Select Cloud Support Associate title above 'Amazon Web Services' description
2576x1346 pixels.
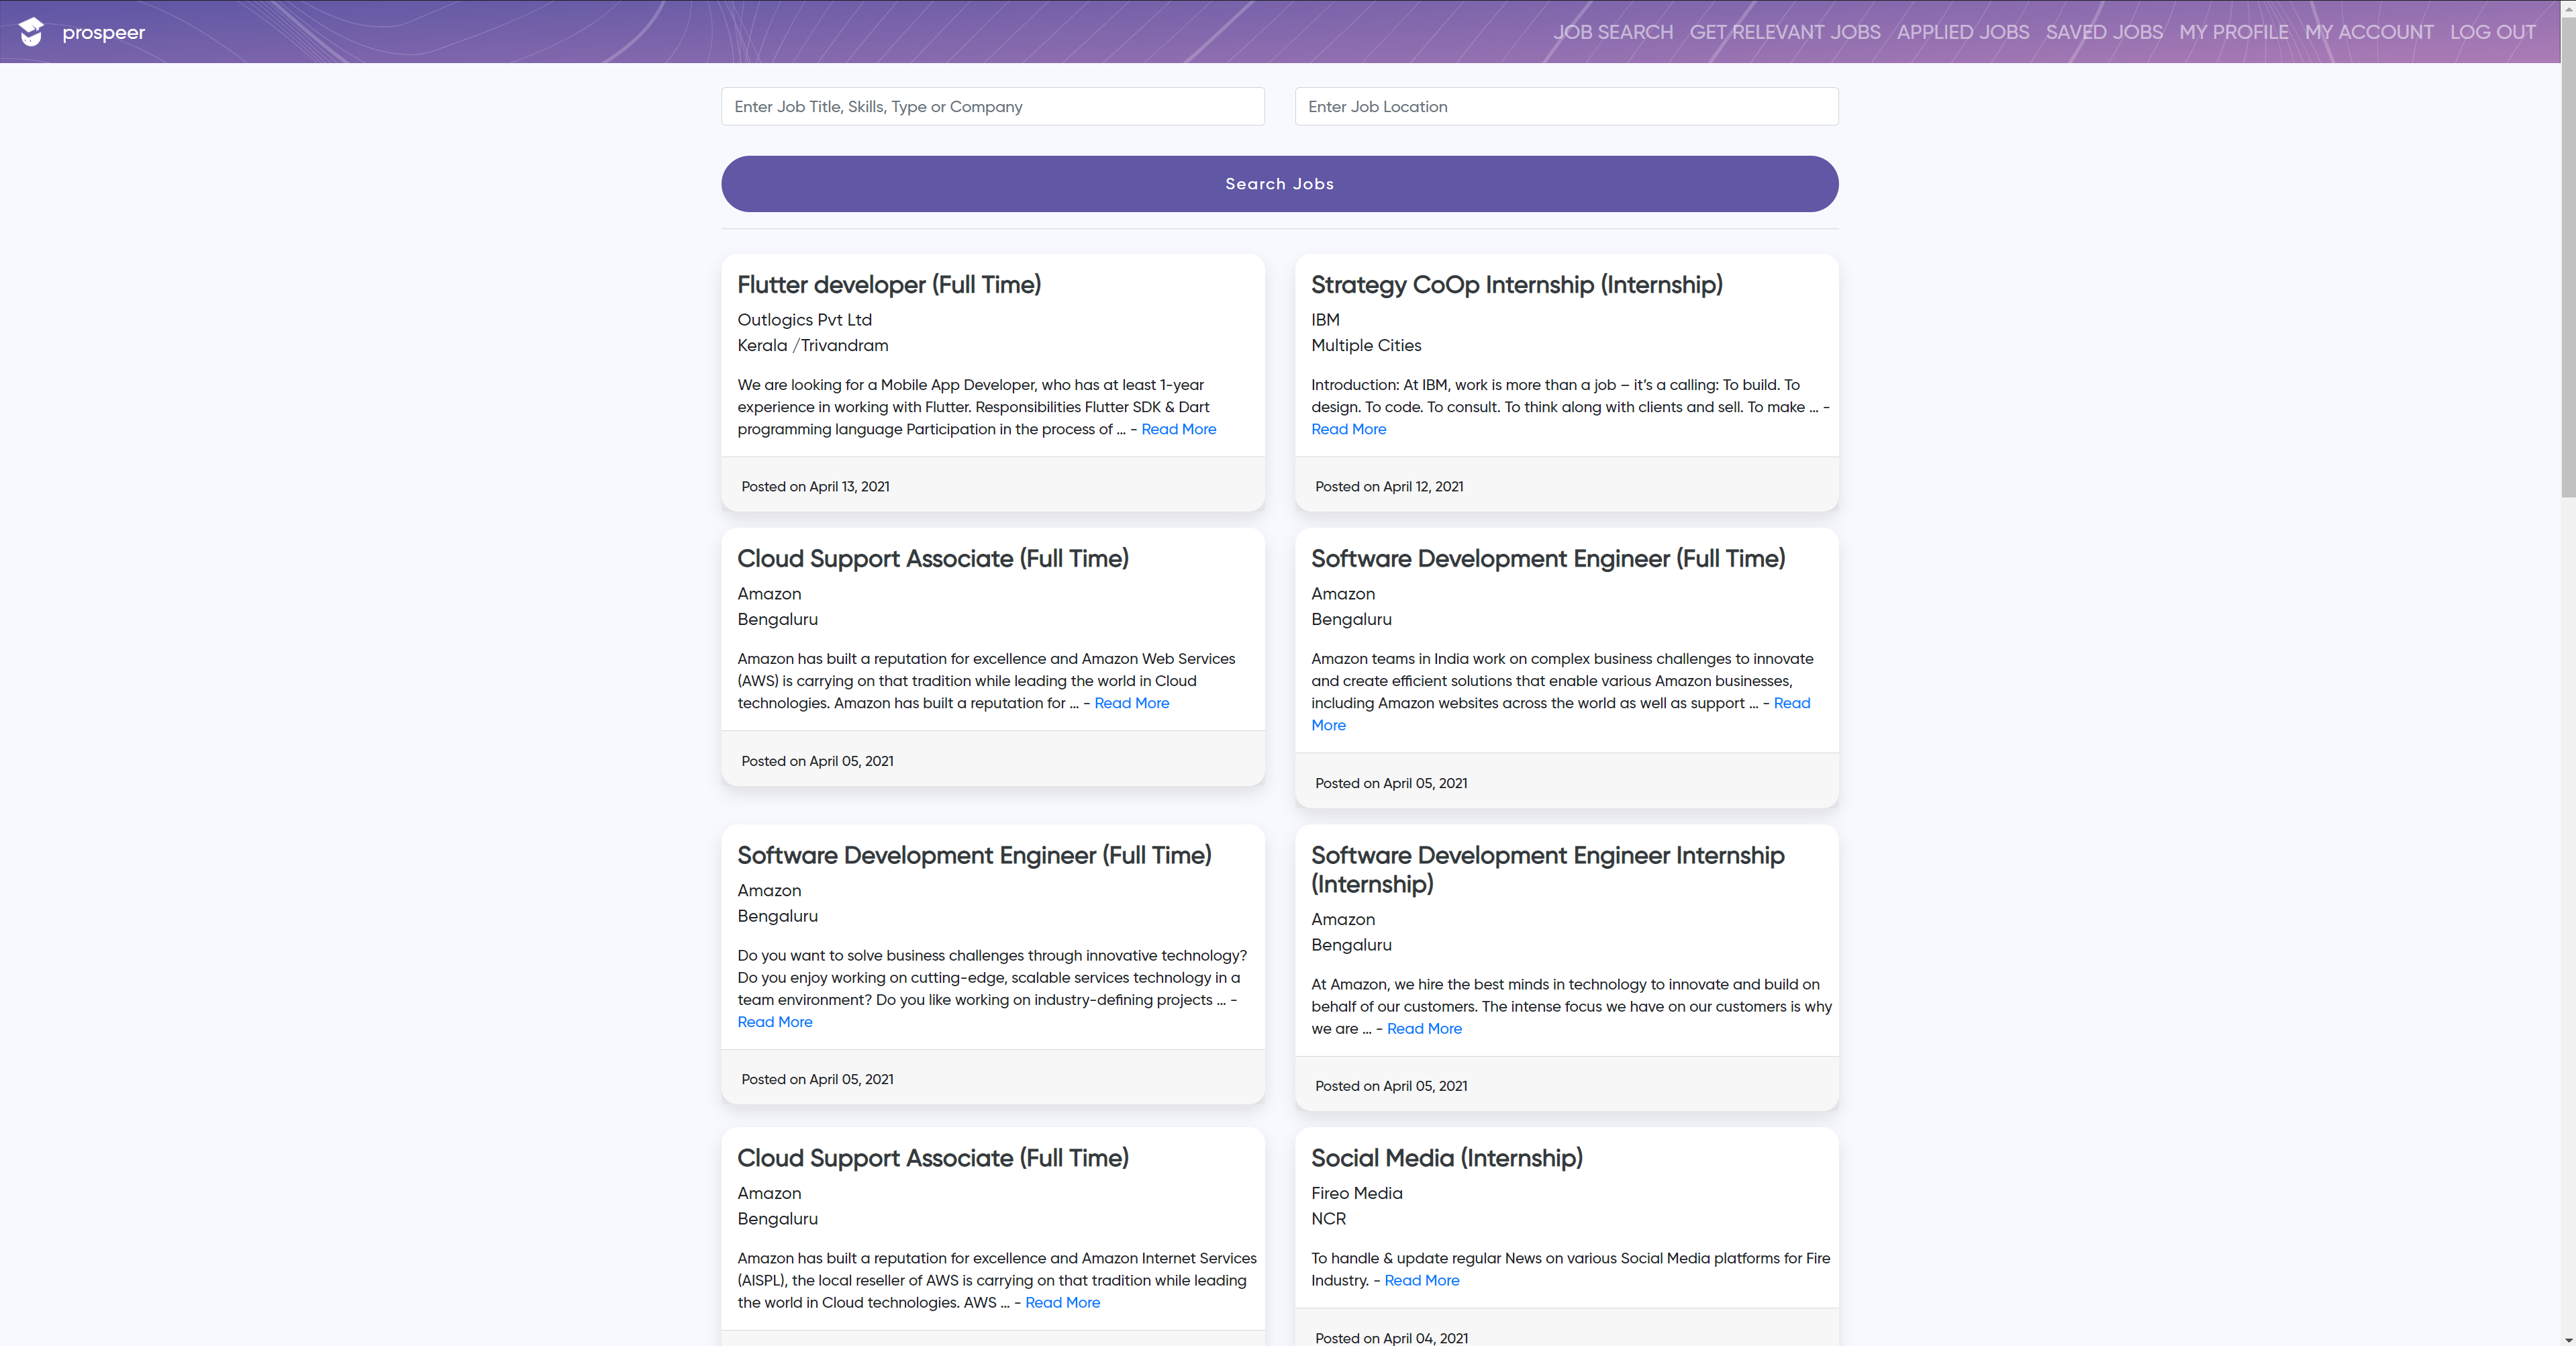(x=932, y=559)
